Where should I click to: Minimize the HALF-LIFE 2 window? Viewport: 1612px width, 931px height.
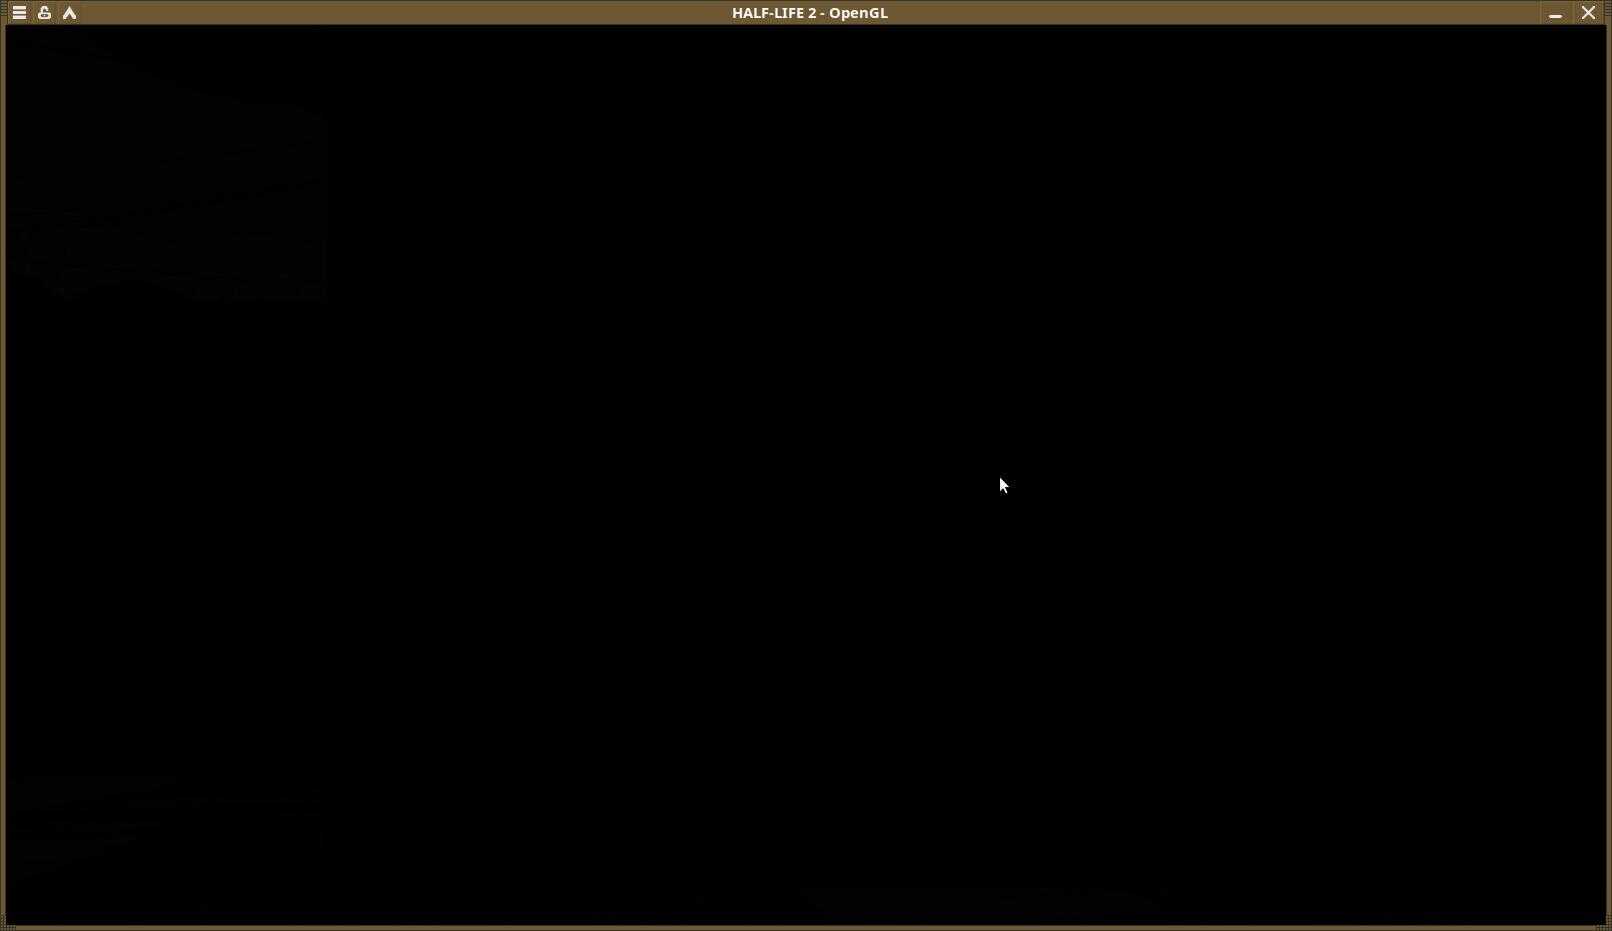(1555, 13)
